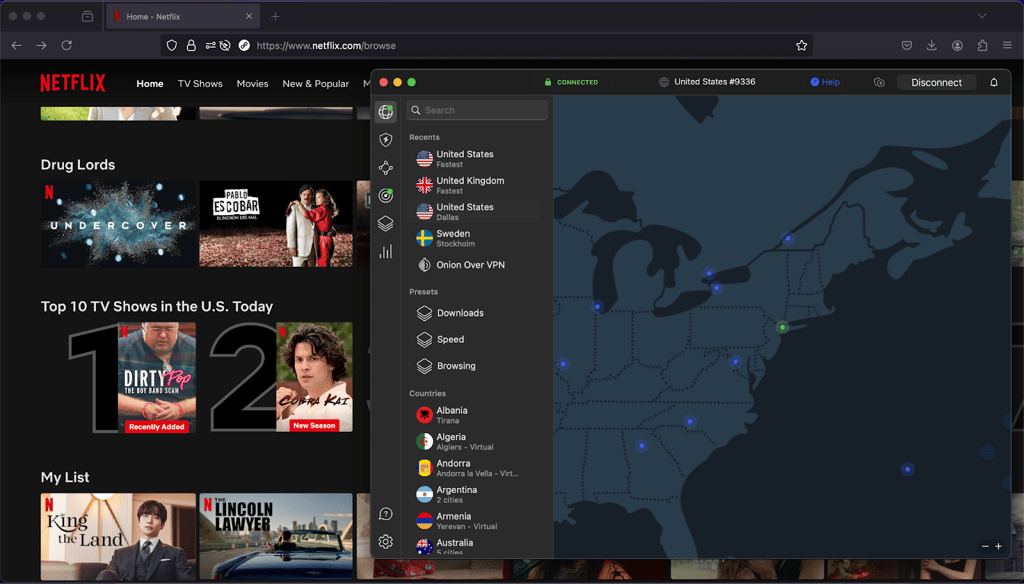The width and height of the screenshot is (1024, 584).
Task: Open the Dirty Pop thumbnail
Action: [157, 377]
